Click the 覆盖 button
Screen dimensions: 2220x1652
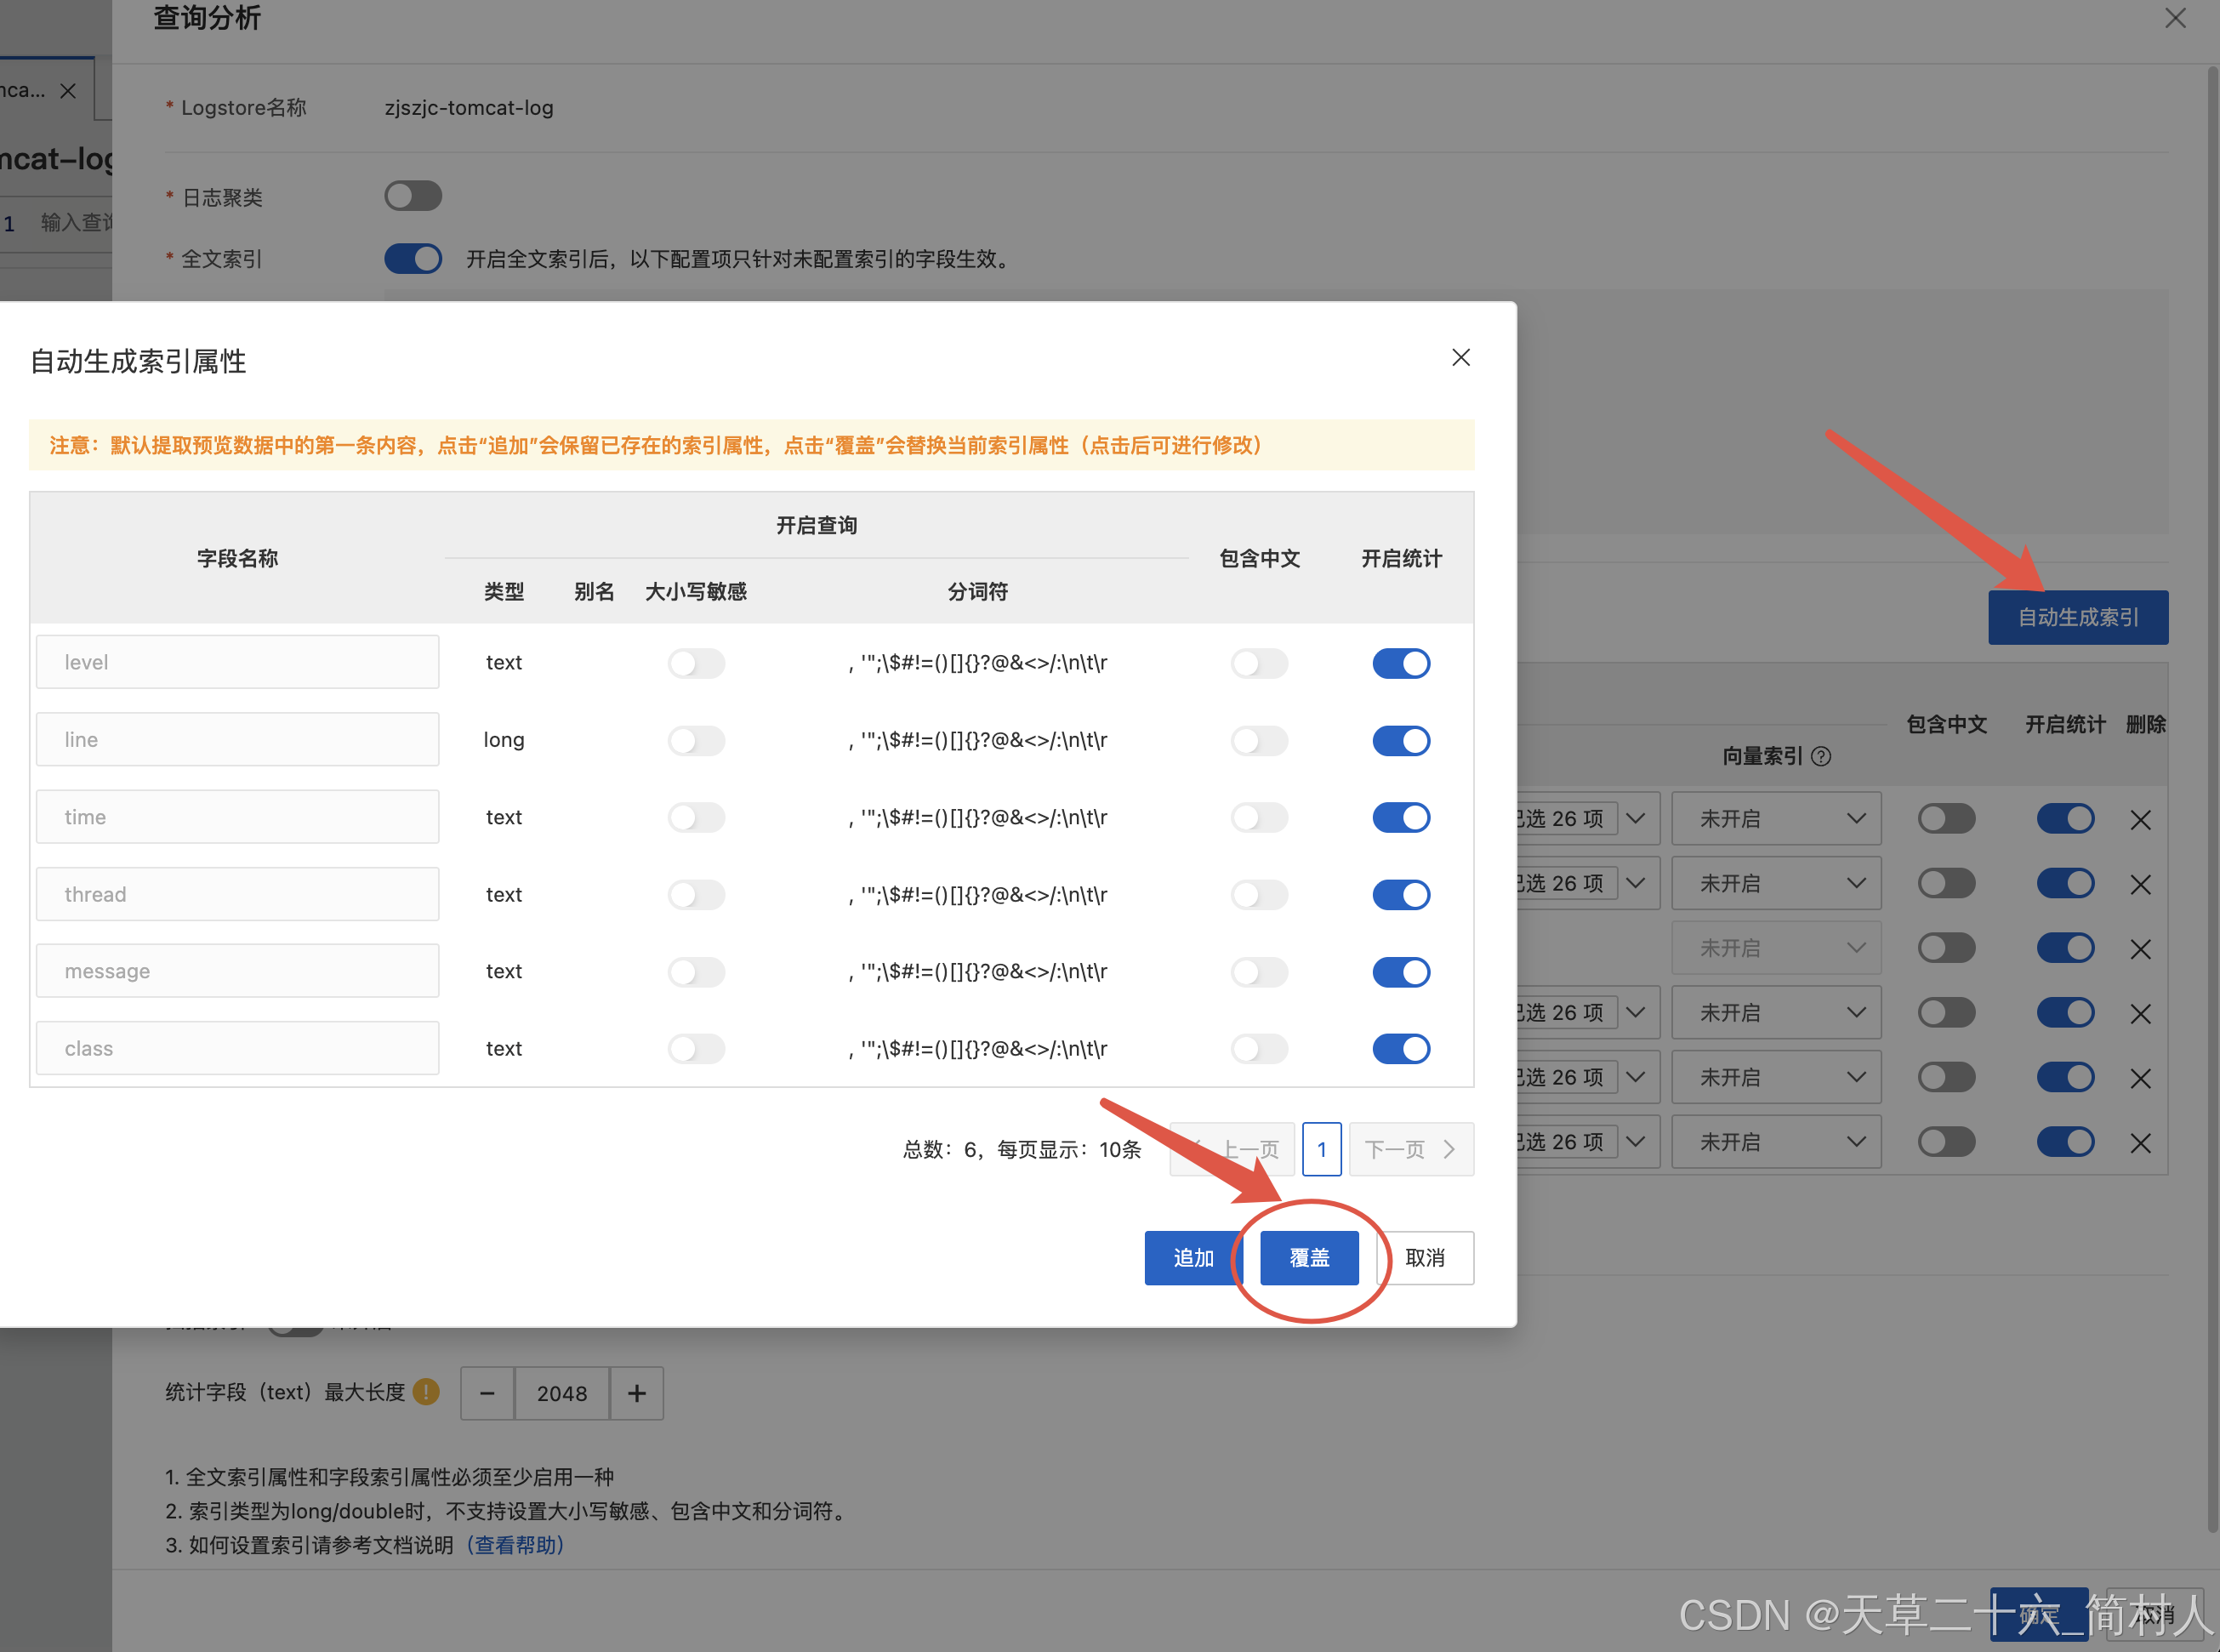click(1308, 1258)
